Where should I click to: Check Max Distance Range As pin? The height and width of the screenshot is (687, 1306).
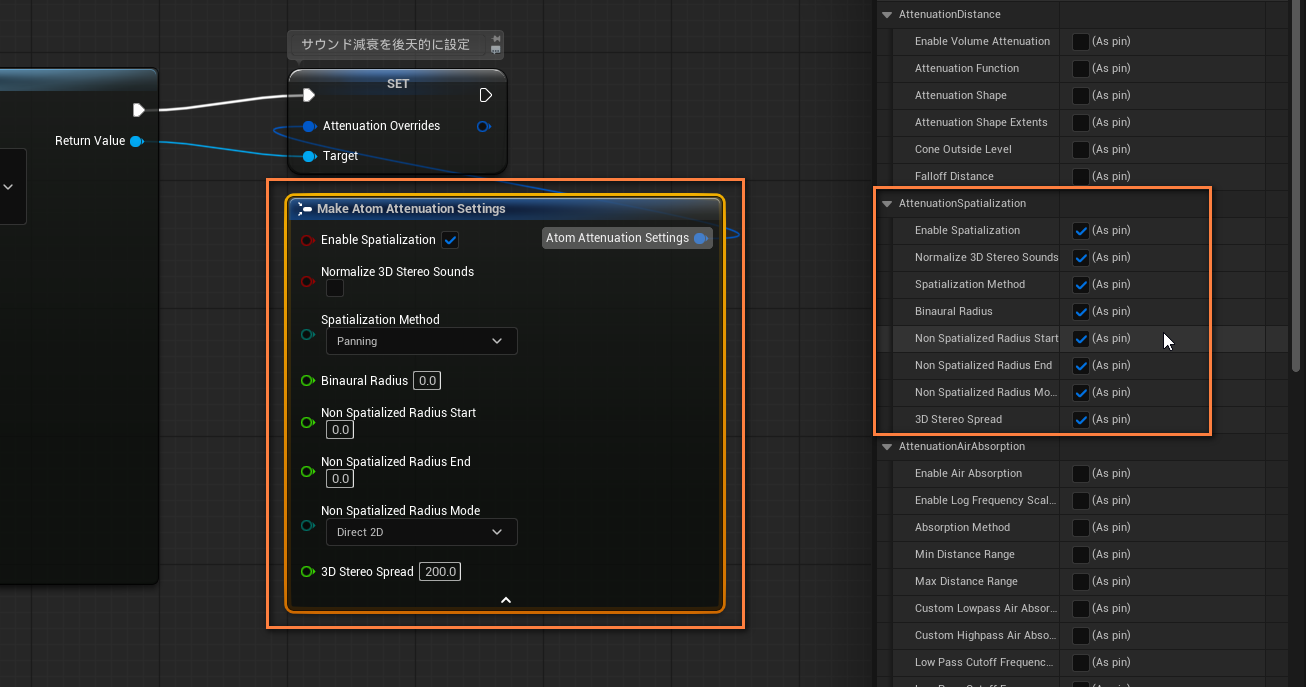[x=1081, y=581]
